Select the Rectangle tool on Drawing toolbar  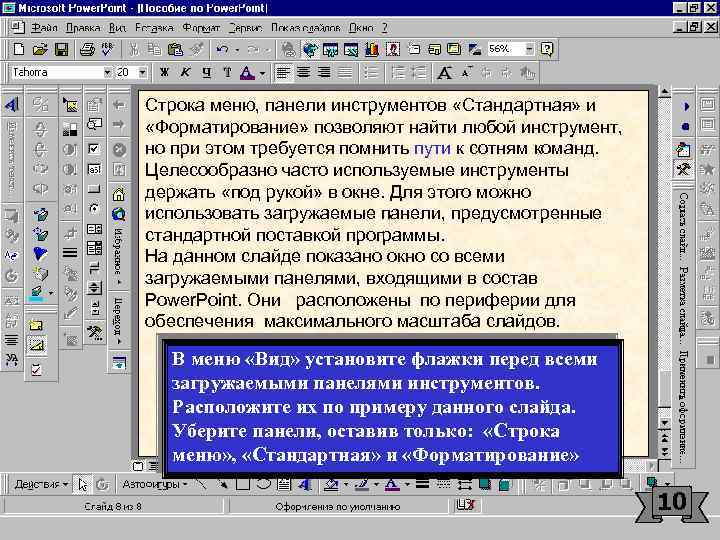click(243, 484)
